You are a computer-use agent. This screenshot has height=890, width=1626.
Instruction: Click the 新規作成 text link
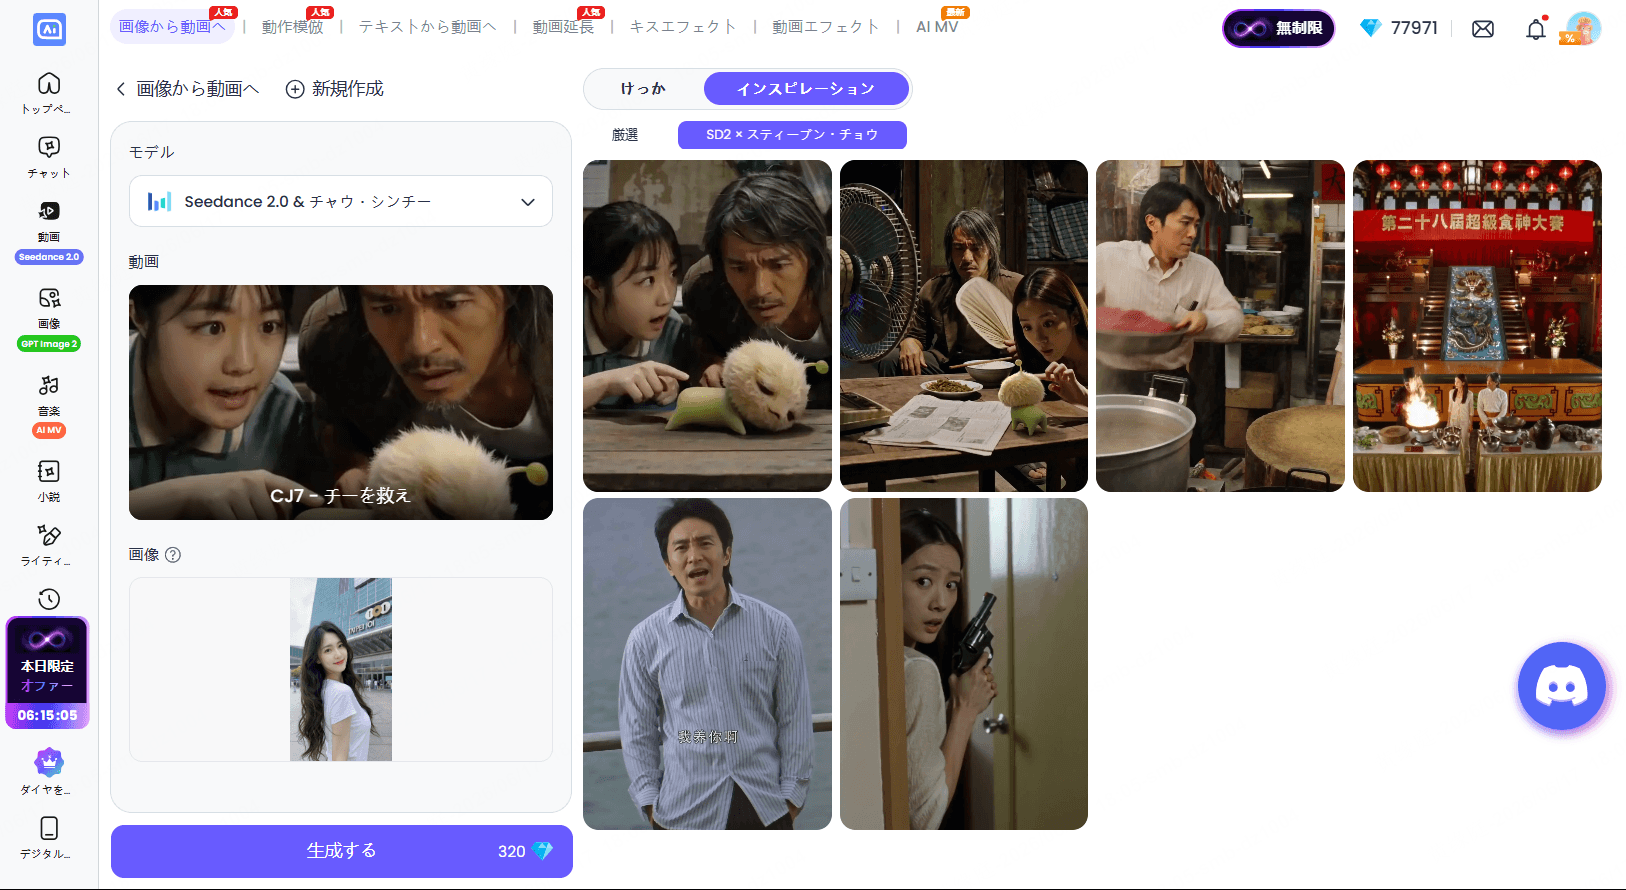click(x=348, y=89)
